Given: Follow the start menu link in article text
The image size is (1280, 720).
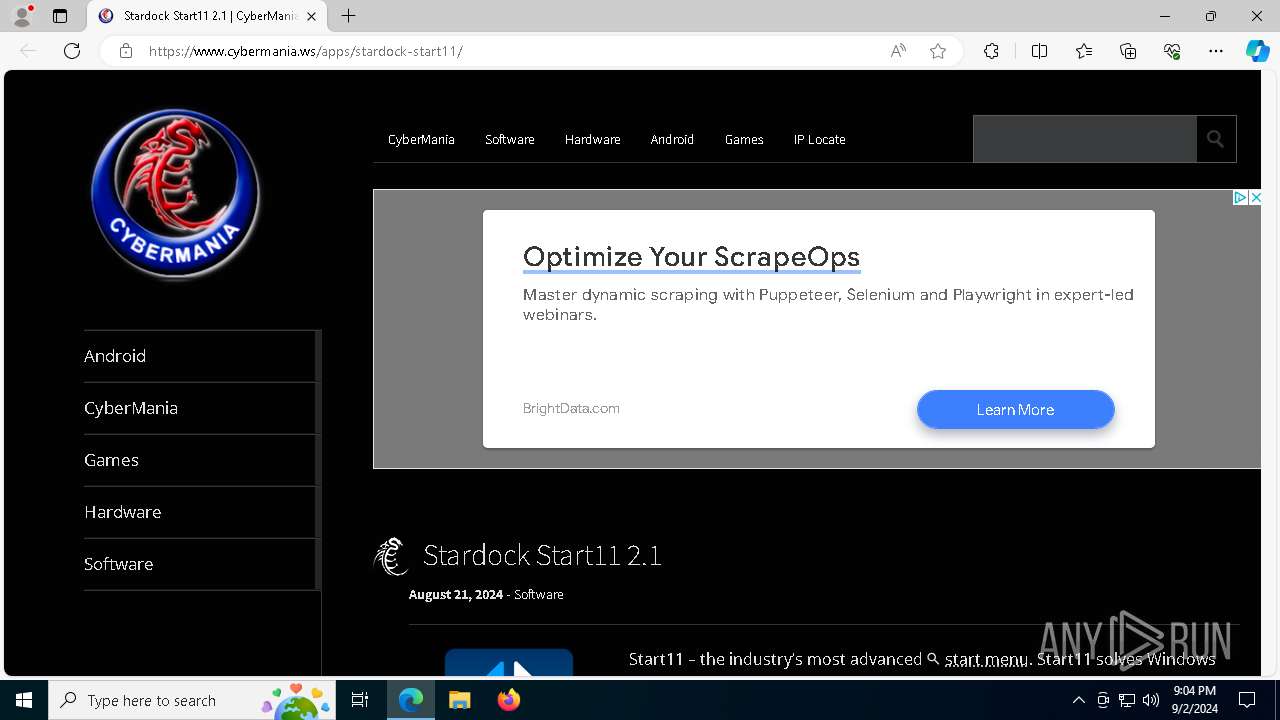Looking at the screenshot, I should (986, 659).
